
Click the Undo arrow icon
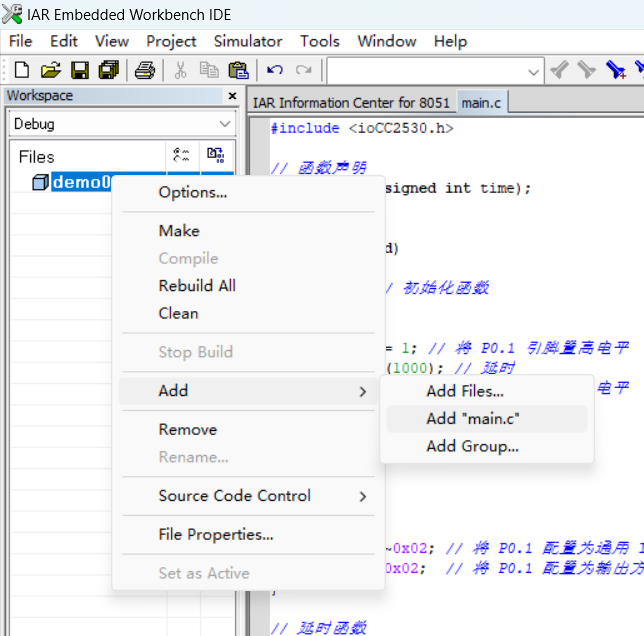pos(275,70)
